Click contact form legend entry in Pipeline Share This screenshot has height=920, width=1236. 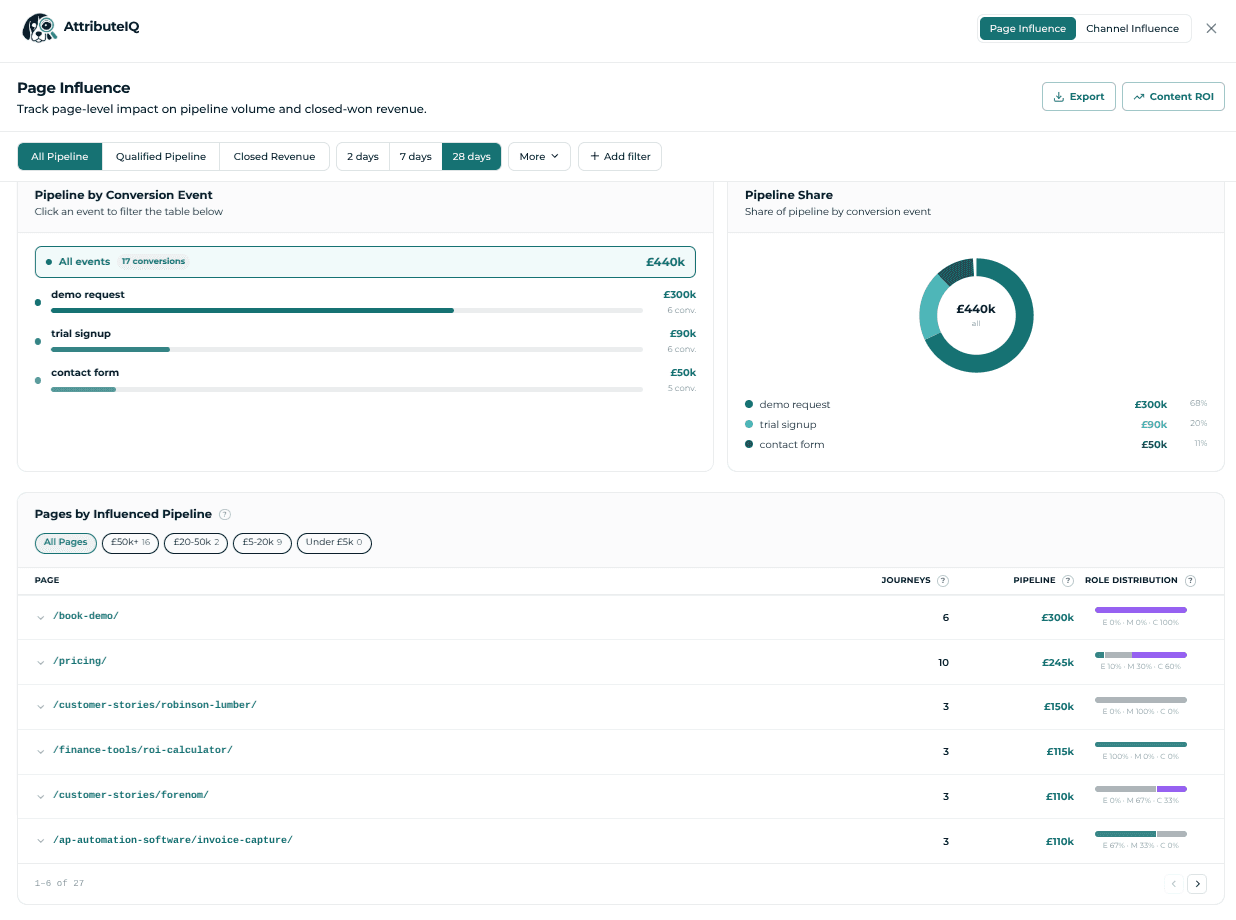[976, 444]
